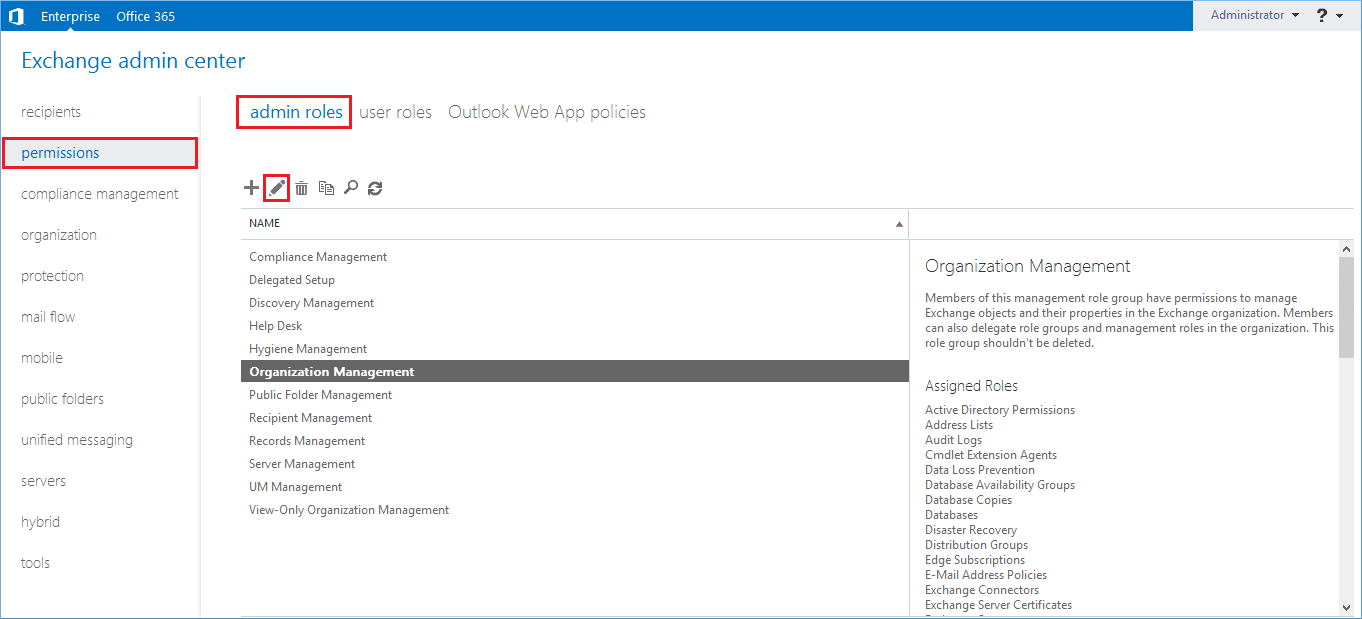Open the Administrator account dropdown
Image resolution: width=1362 pixels, height=619 pixels.
(x=1254, y=16)
